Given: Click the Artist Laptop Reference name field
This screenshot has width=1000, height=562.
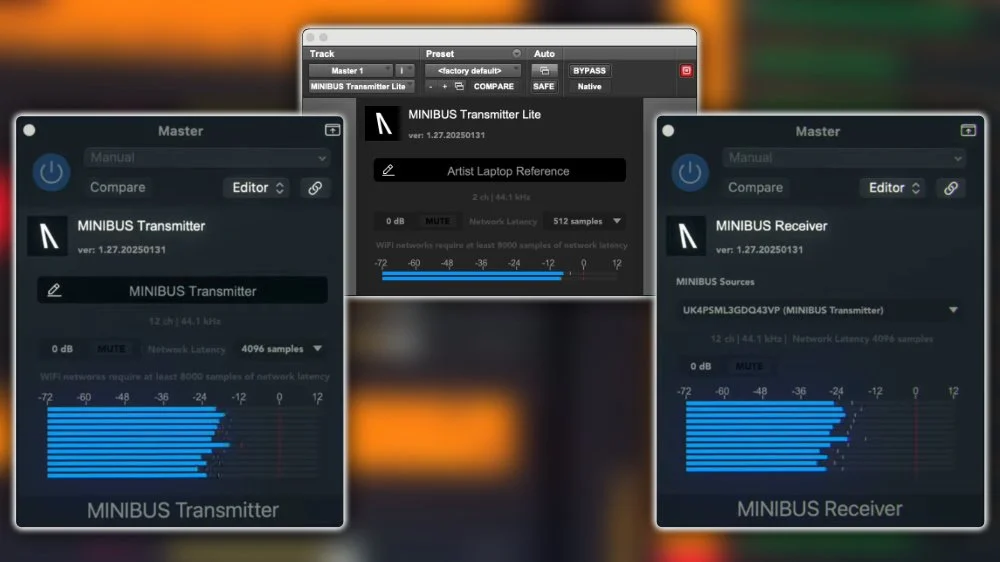Looking at the screenshot, I should tap(499, 170).
